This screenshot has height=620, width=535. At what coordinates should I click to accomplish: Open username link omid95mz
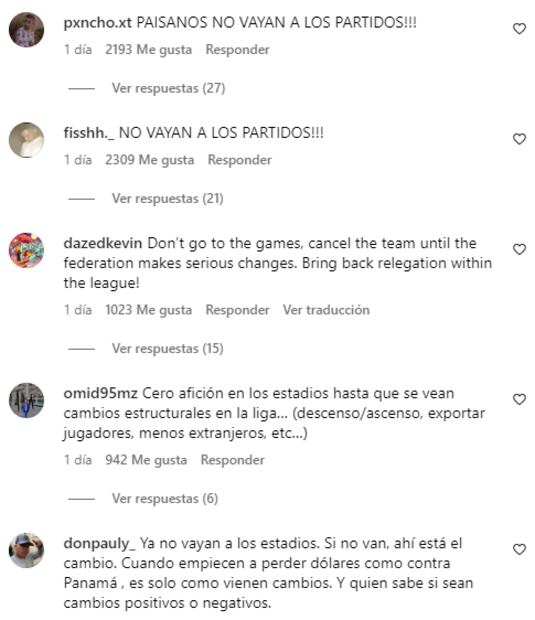click(x=100, y=393)
